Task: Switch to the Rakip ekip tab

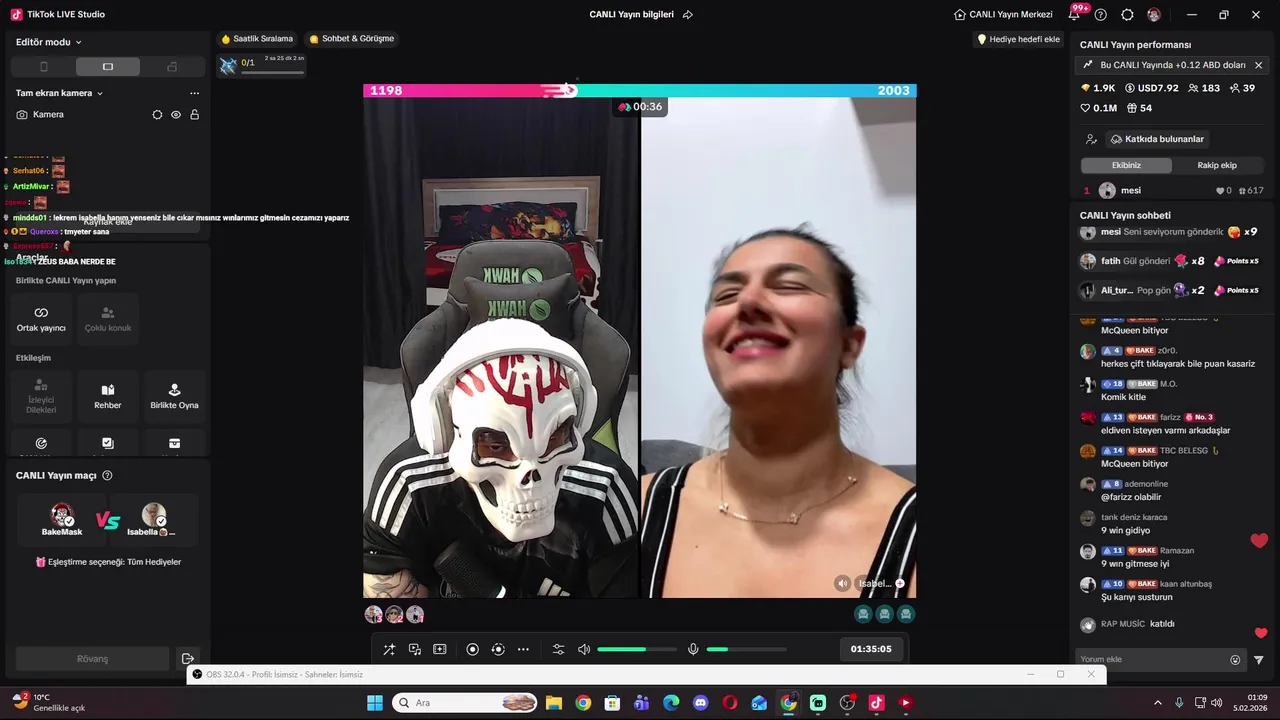Action: click(x=1217, y=165)
